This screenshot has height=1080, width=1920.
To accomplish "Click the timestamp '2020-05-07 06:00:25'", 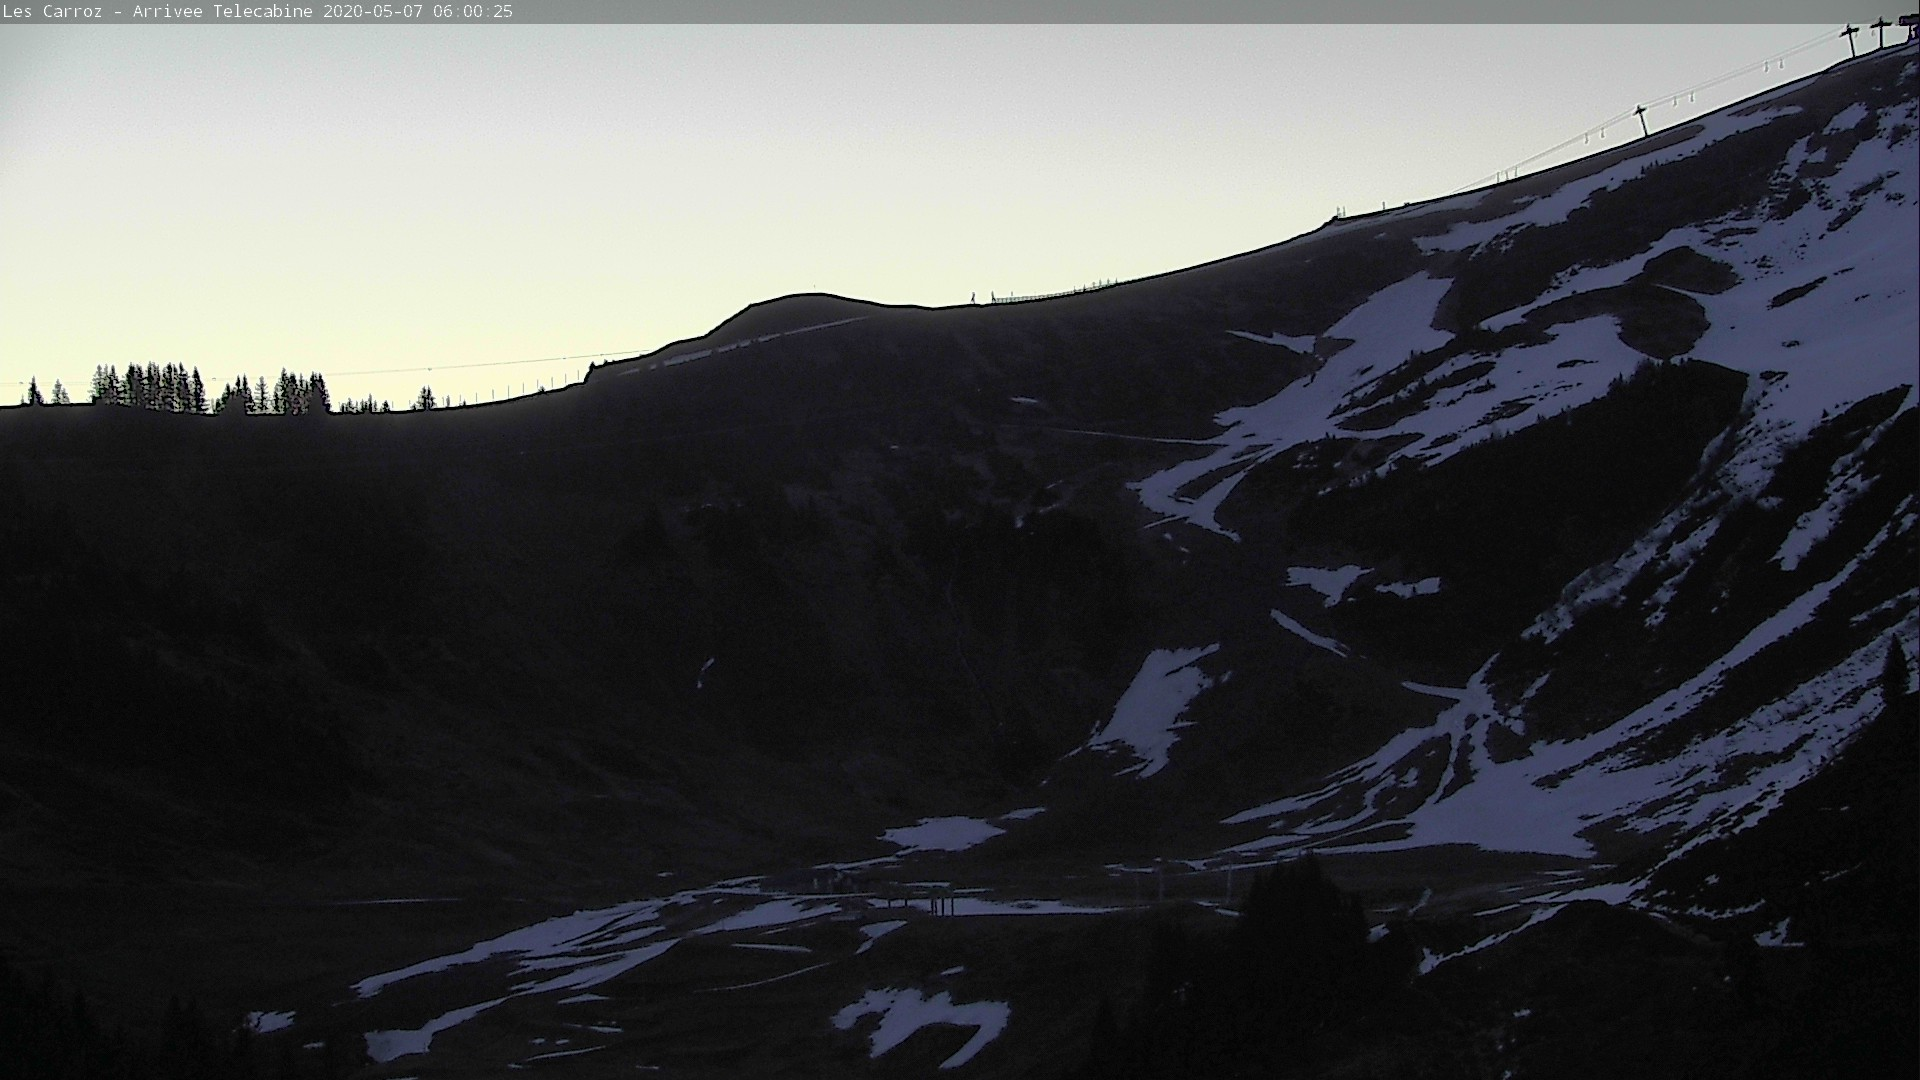I will [x=418, y=12].
